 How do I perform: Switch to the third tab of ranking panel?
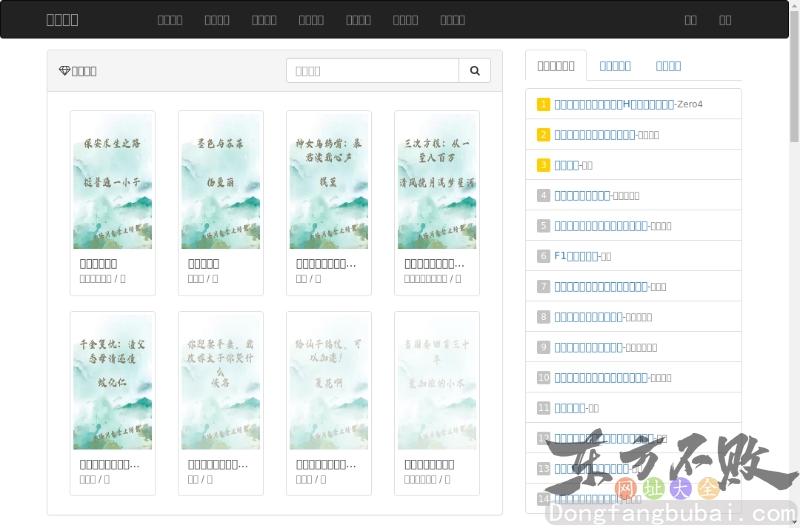pyautogui.click(x=668, y=66)
